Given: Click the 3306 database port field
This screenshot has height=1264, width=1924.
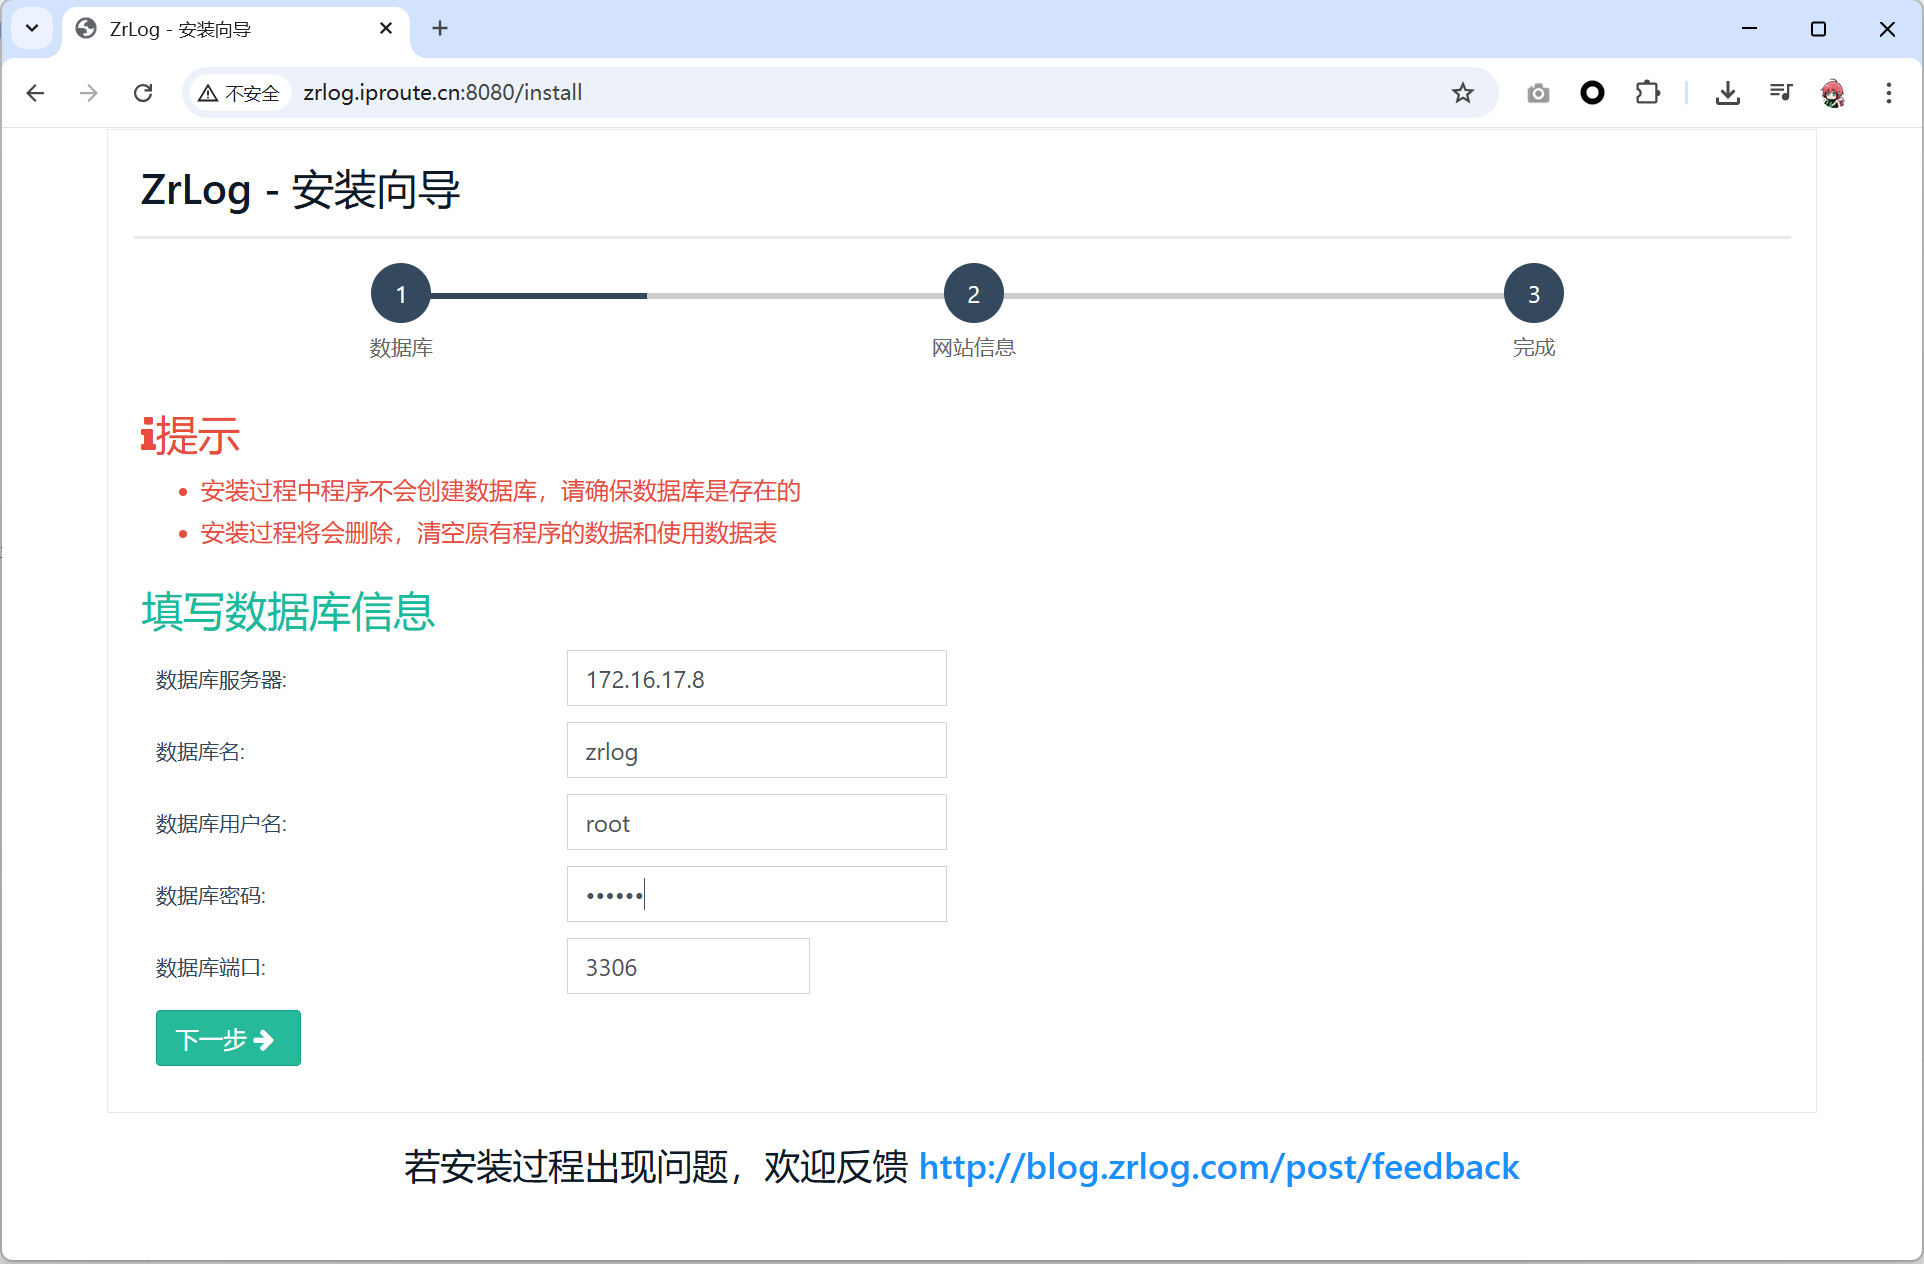Looking at the screenshot, I should tap(688, 967).
